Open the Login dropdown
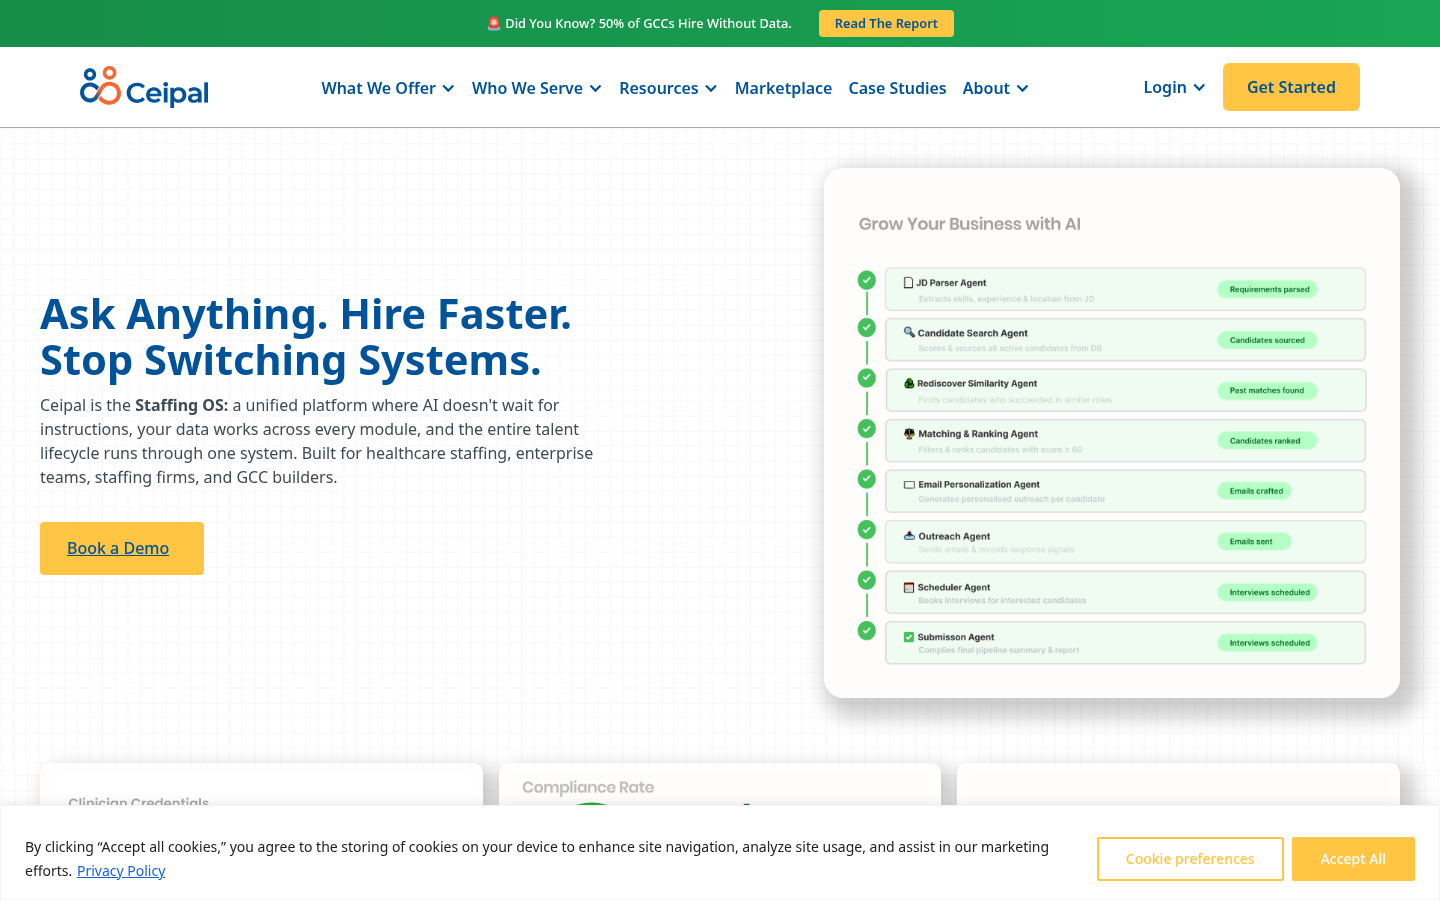Image resolution: width=1440 pixels, height=900 pixels. [1174, 87]
